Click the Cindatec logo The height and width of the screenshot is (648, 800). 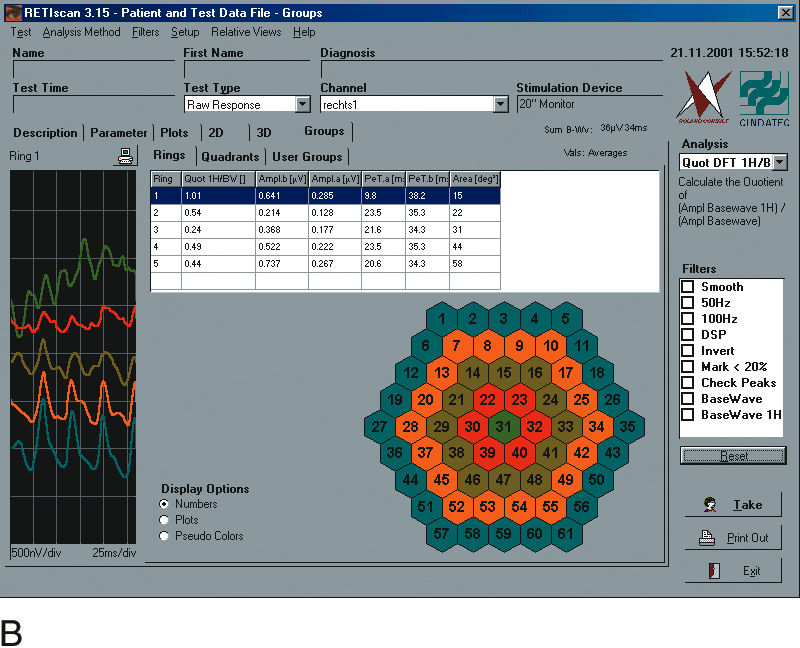coord(764,98)
